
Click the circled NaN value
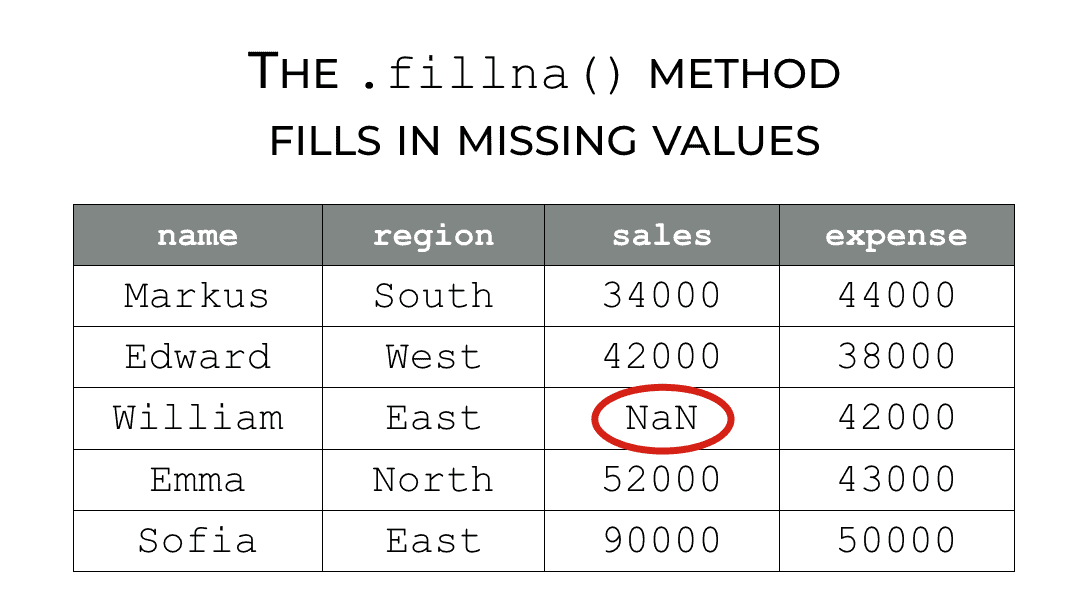662,418
